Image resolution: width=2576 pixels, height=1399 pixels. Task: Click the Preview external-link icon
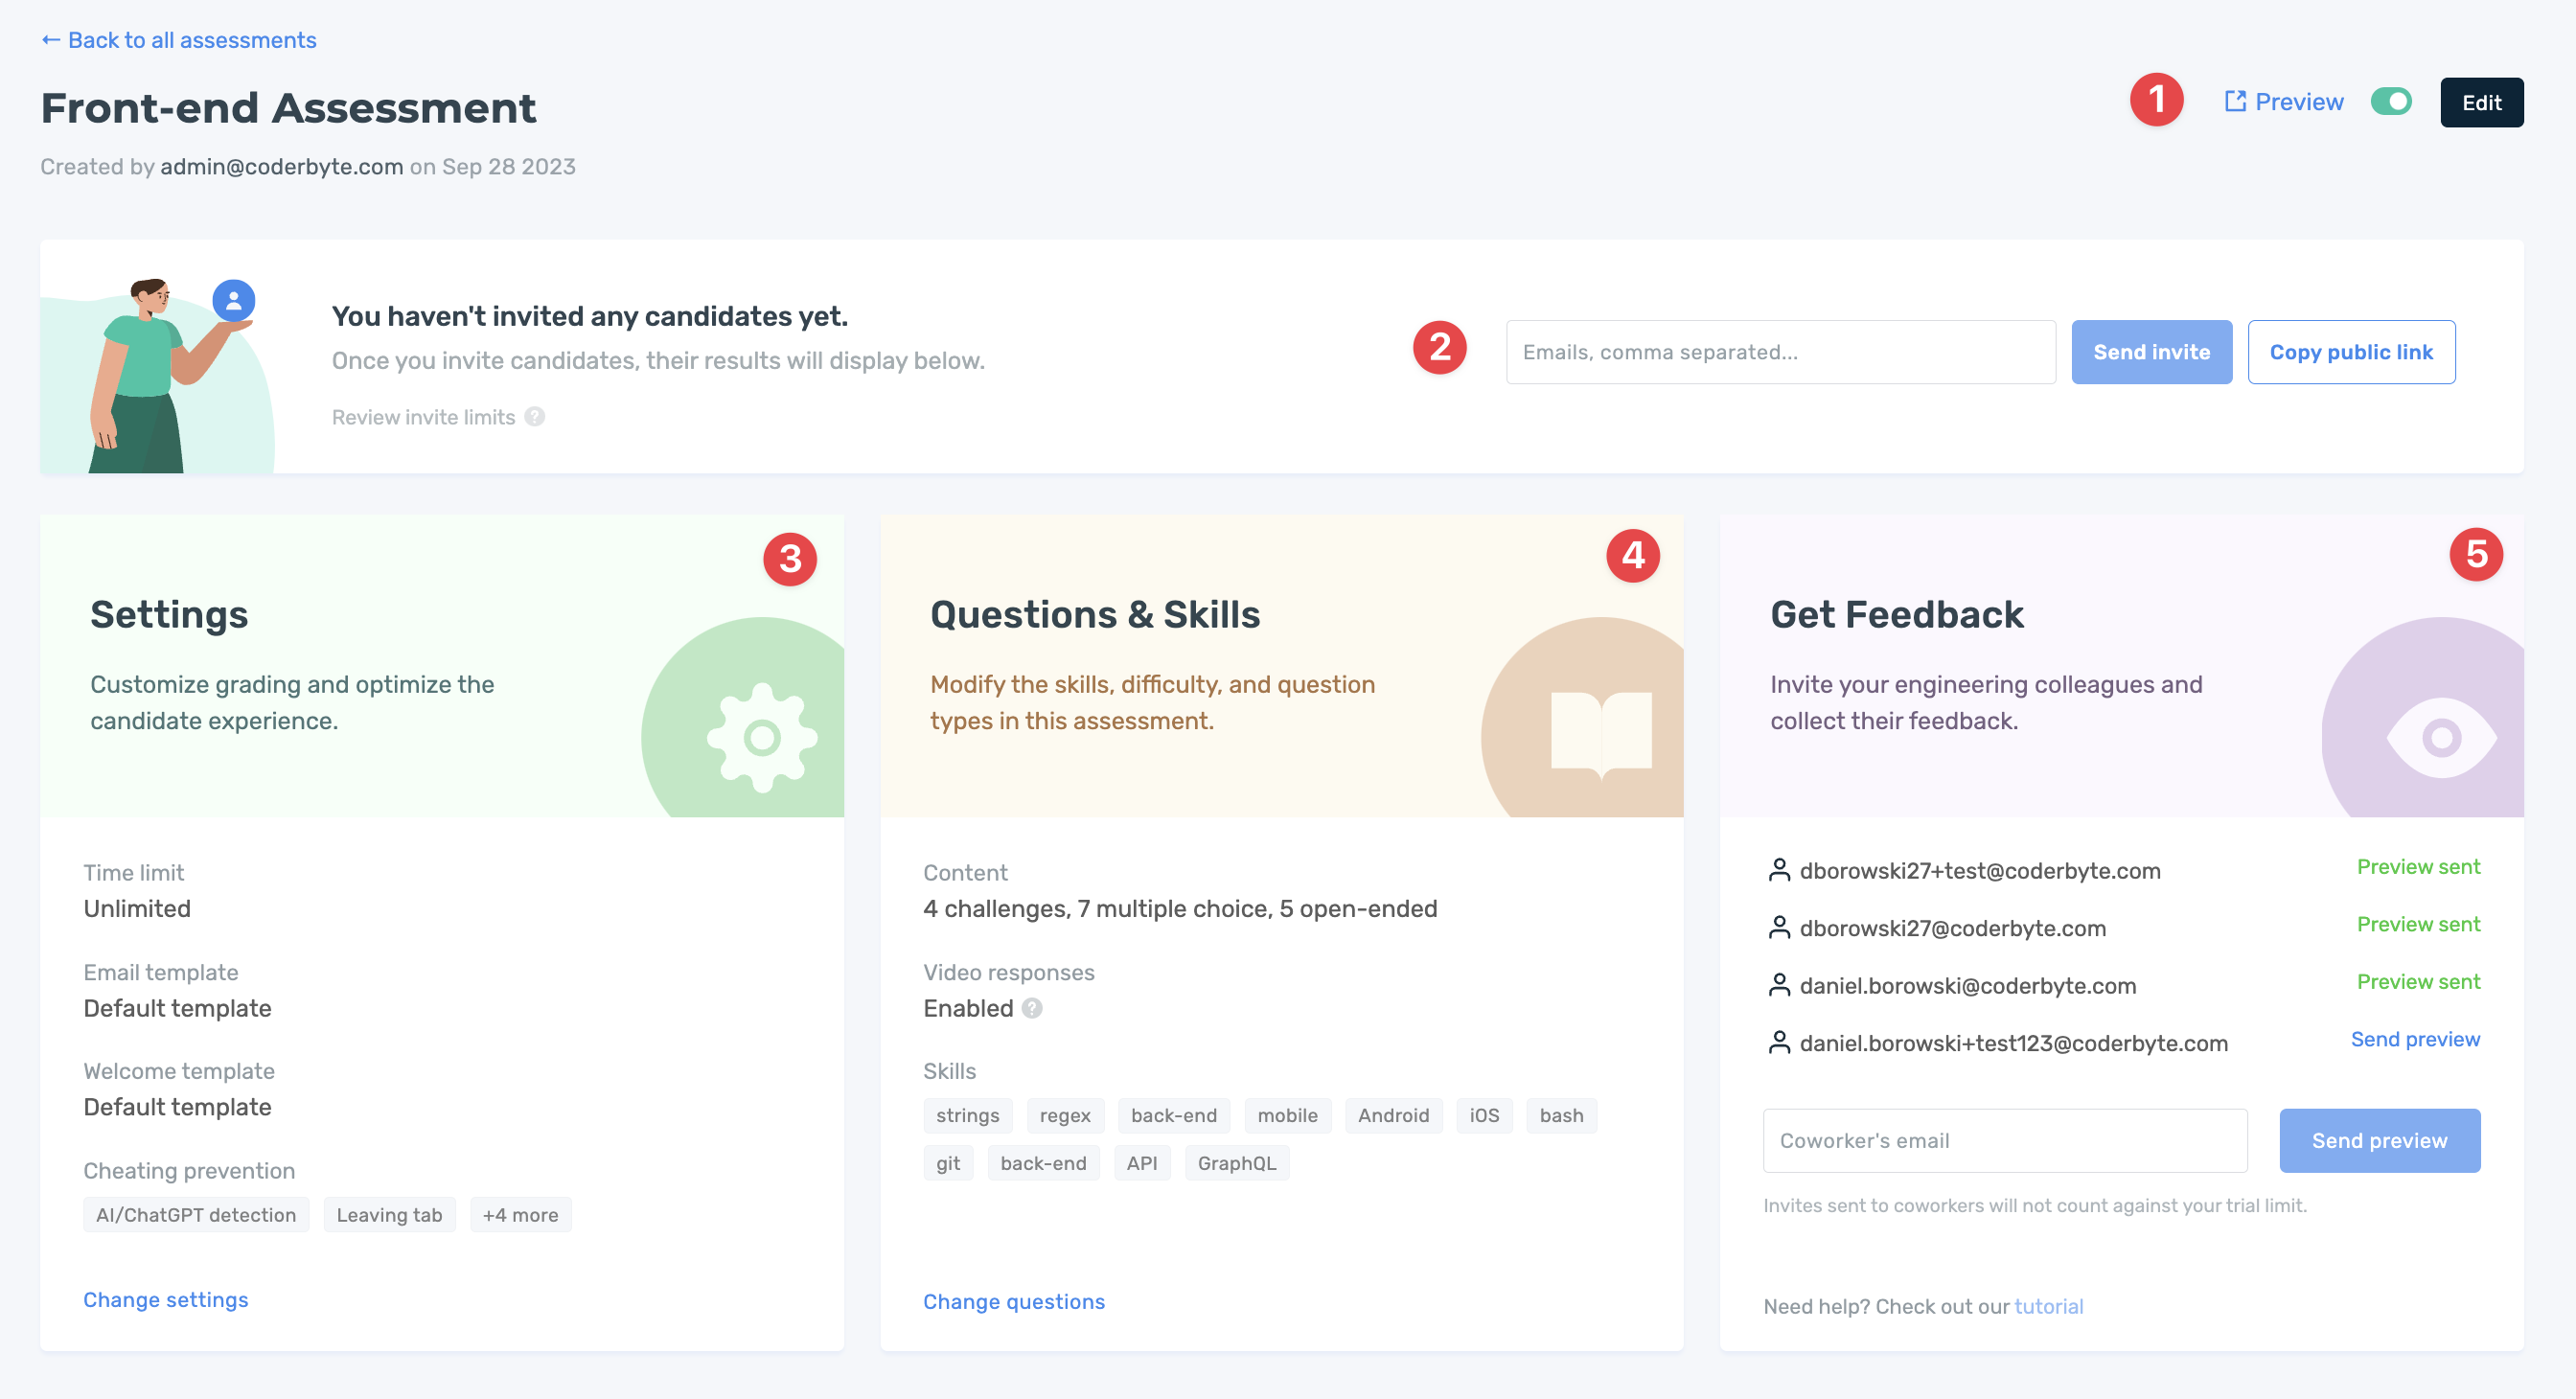coord(2234,102)
